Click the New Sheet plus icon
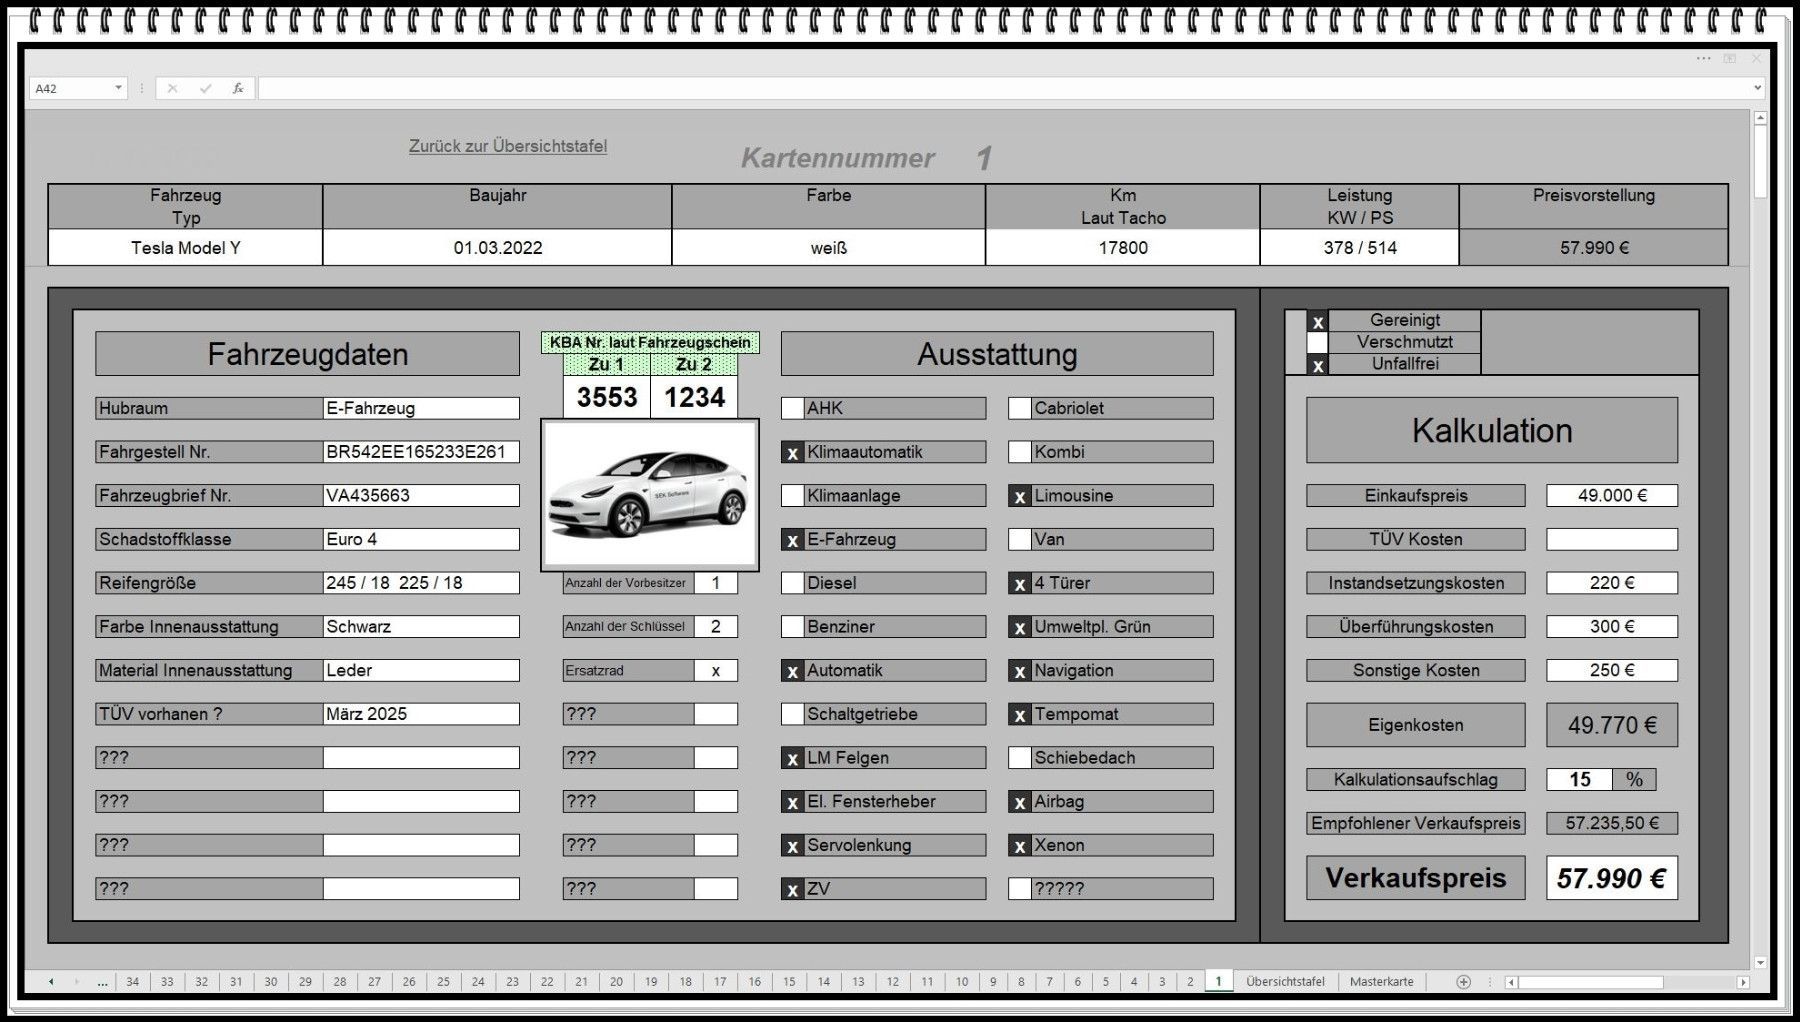 point(1464,981)
